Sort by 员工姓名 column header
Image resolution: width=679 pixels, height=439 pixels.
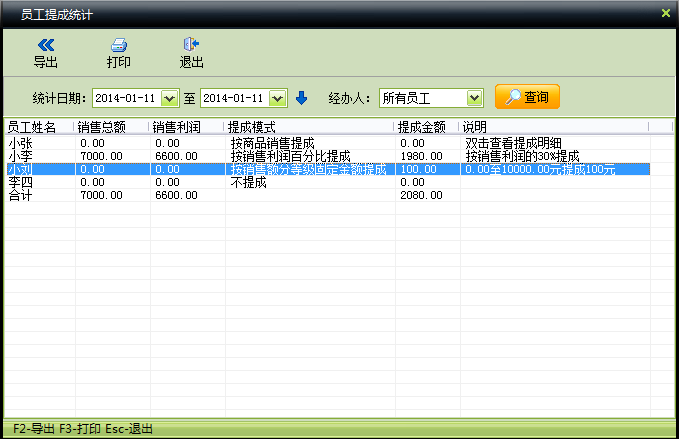[x=39, y=127]
